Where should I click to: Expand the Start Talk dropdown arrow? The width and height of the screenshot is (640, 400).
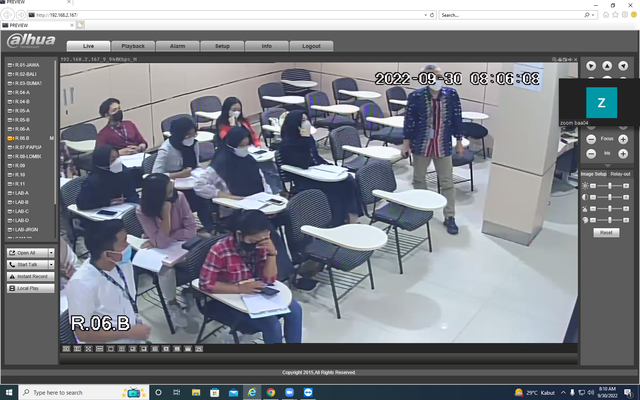(51, 264)
